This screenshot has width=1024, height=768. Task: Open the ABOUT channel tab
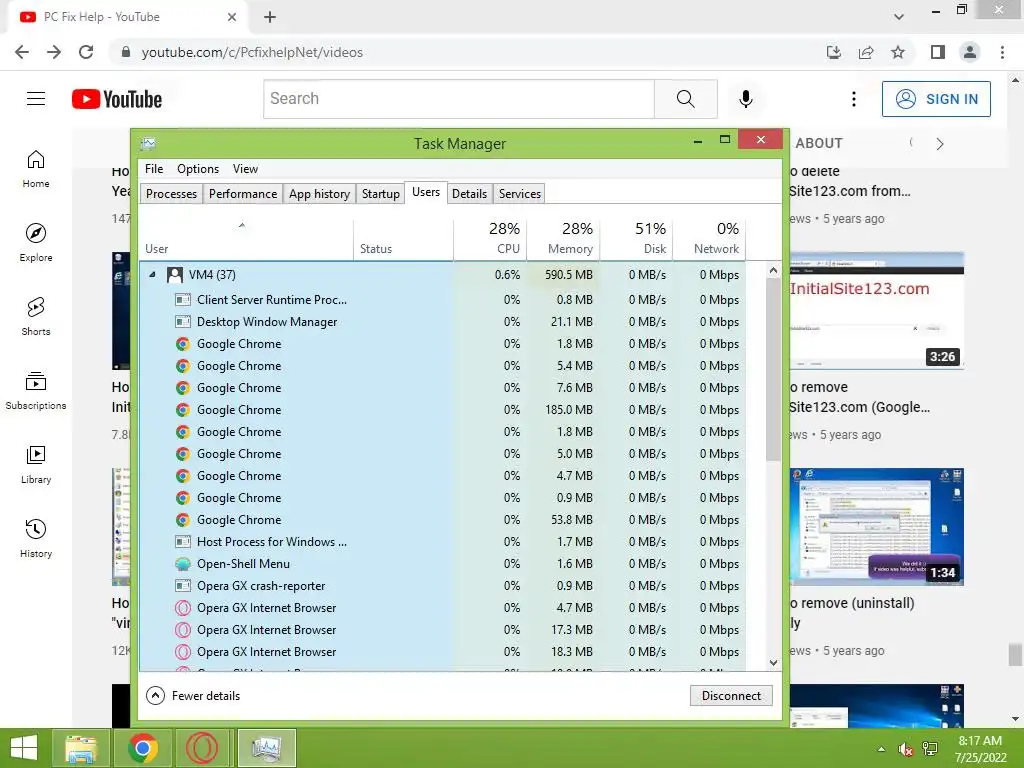819,143
